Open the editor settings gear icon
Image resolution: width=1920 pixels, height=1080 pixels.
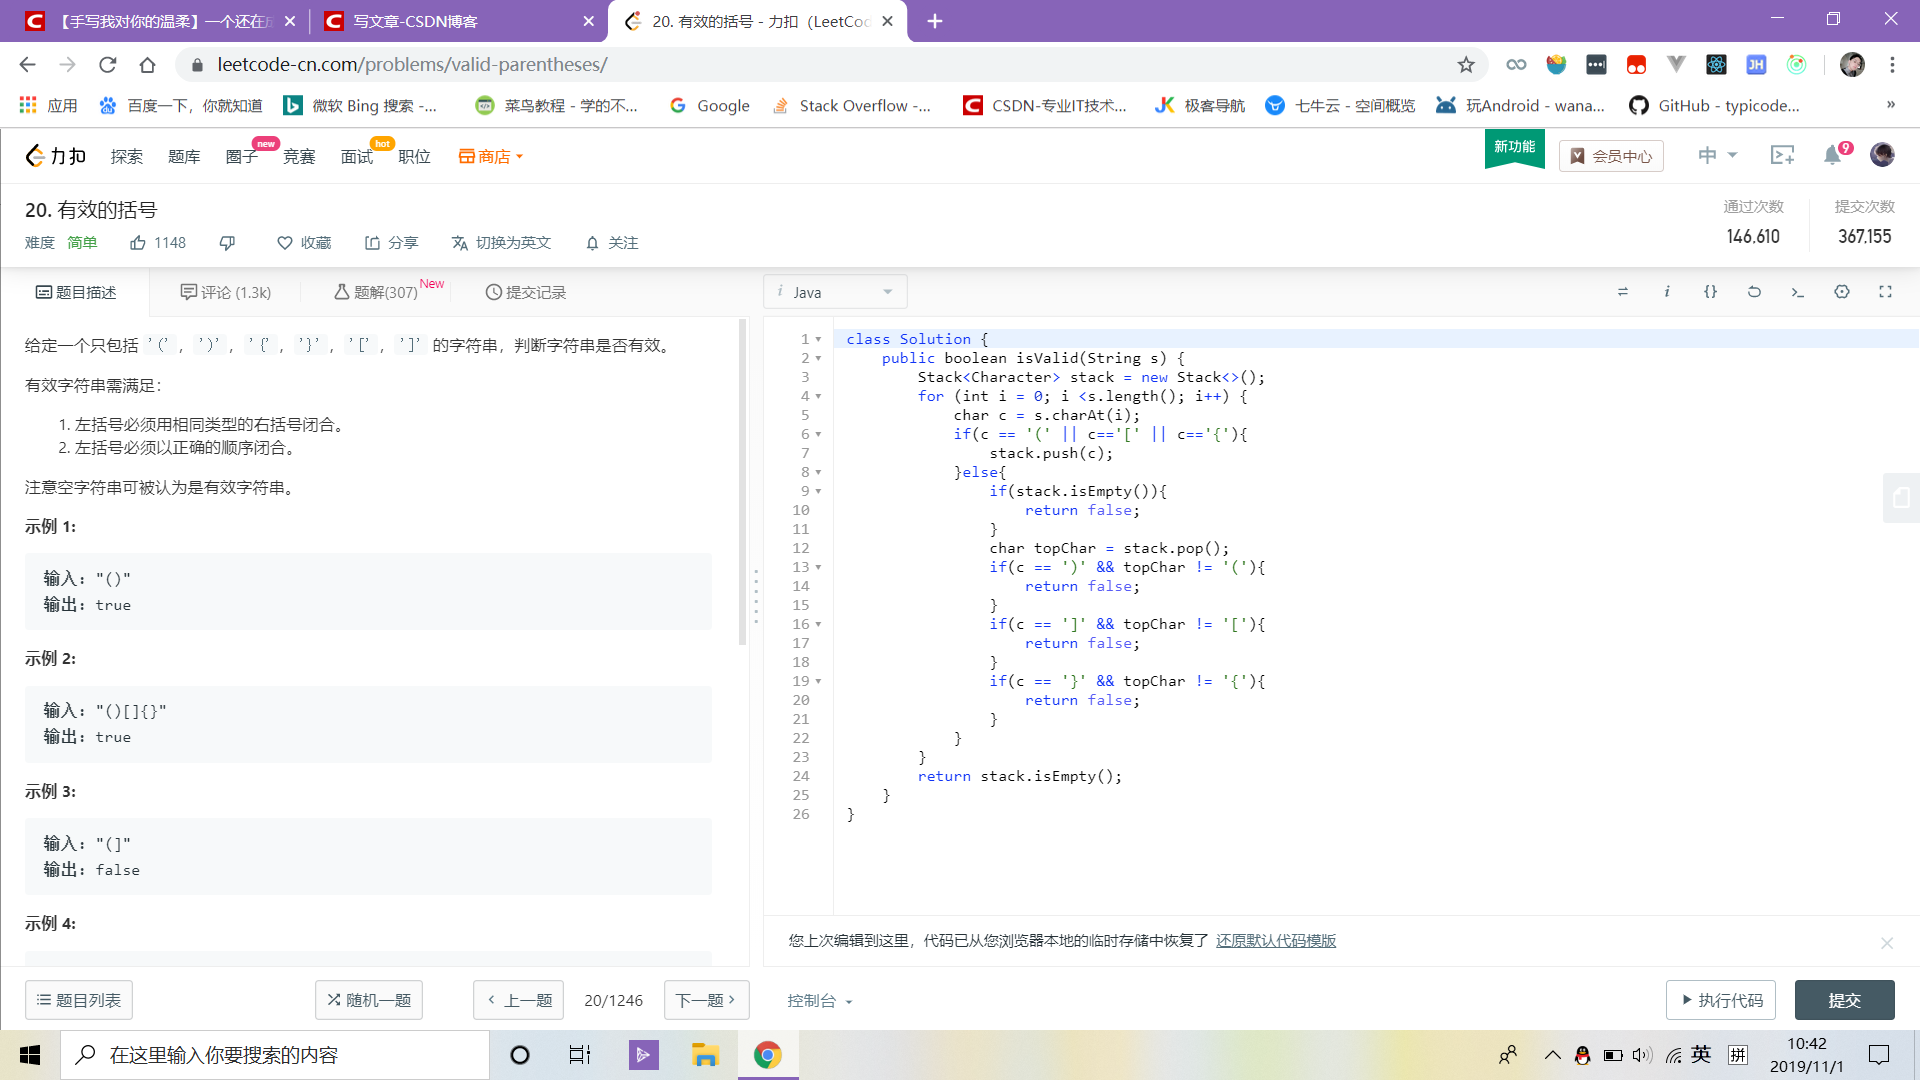1841,292
